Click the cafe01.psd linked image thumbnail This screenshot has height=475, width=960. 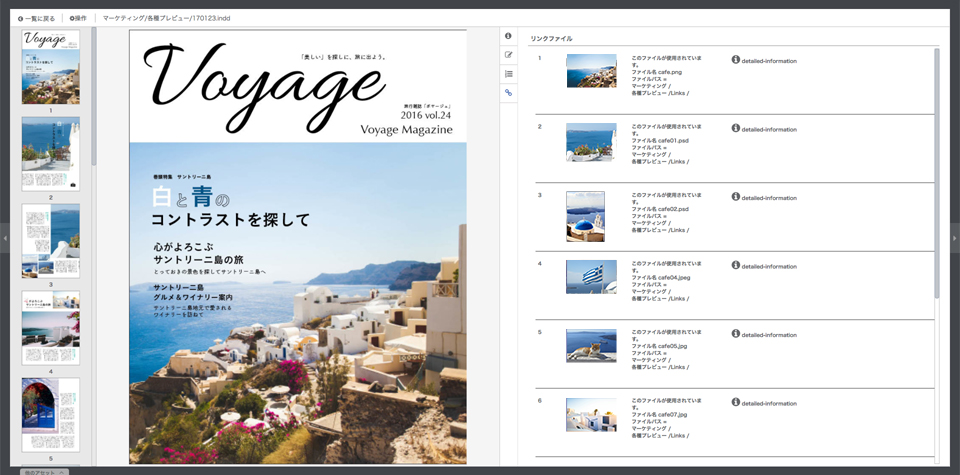coord(591,142)
